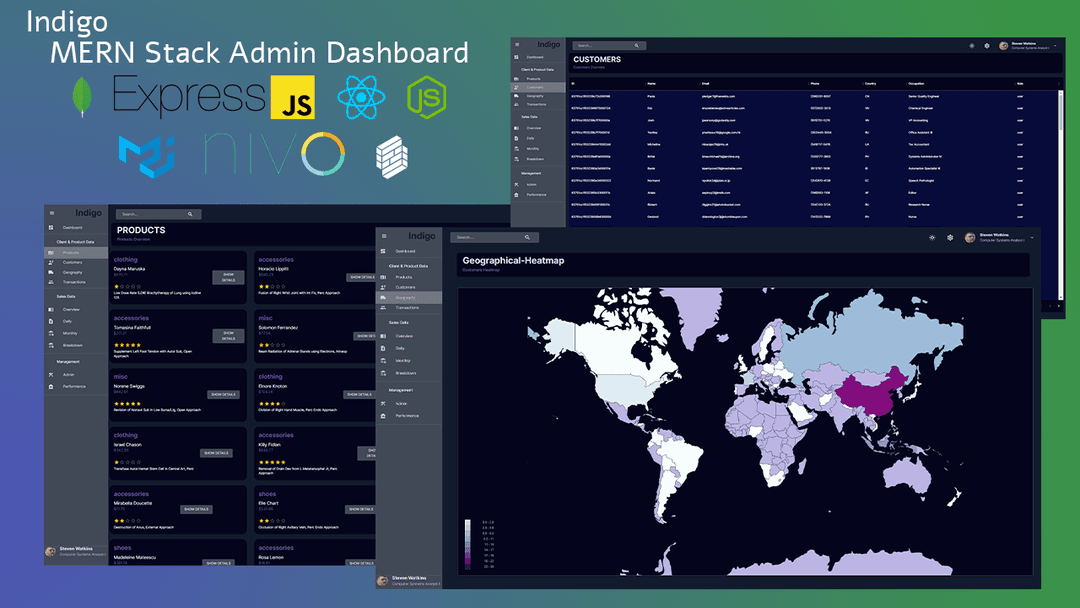The image size is (1080, 608).
Task: Focus the search field in Geography window
Action: (x=495, y=238)
